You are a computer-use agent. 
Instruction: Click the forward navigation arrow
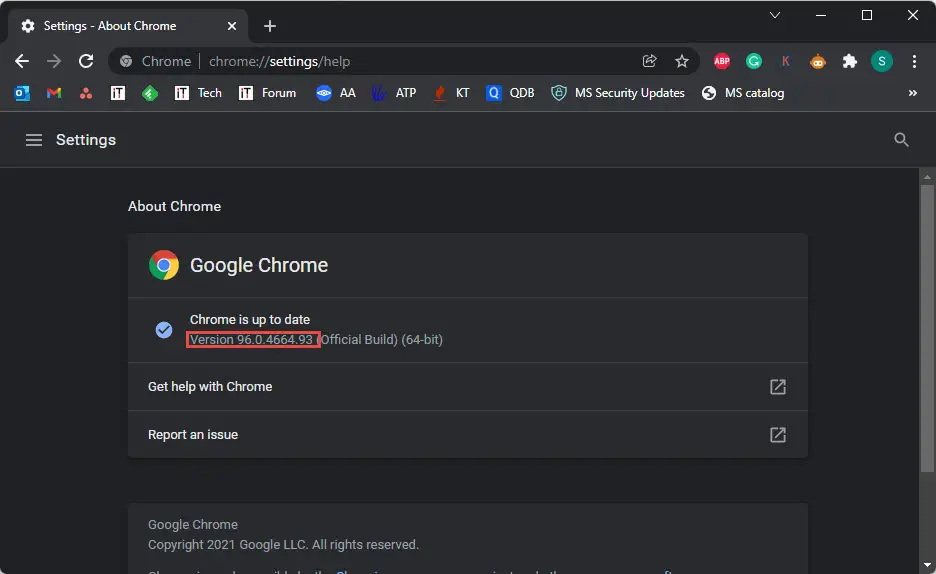54,61
